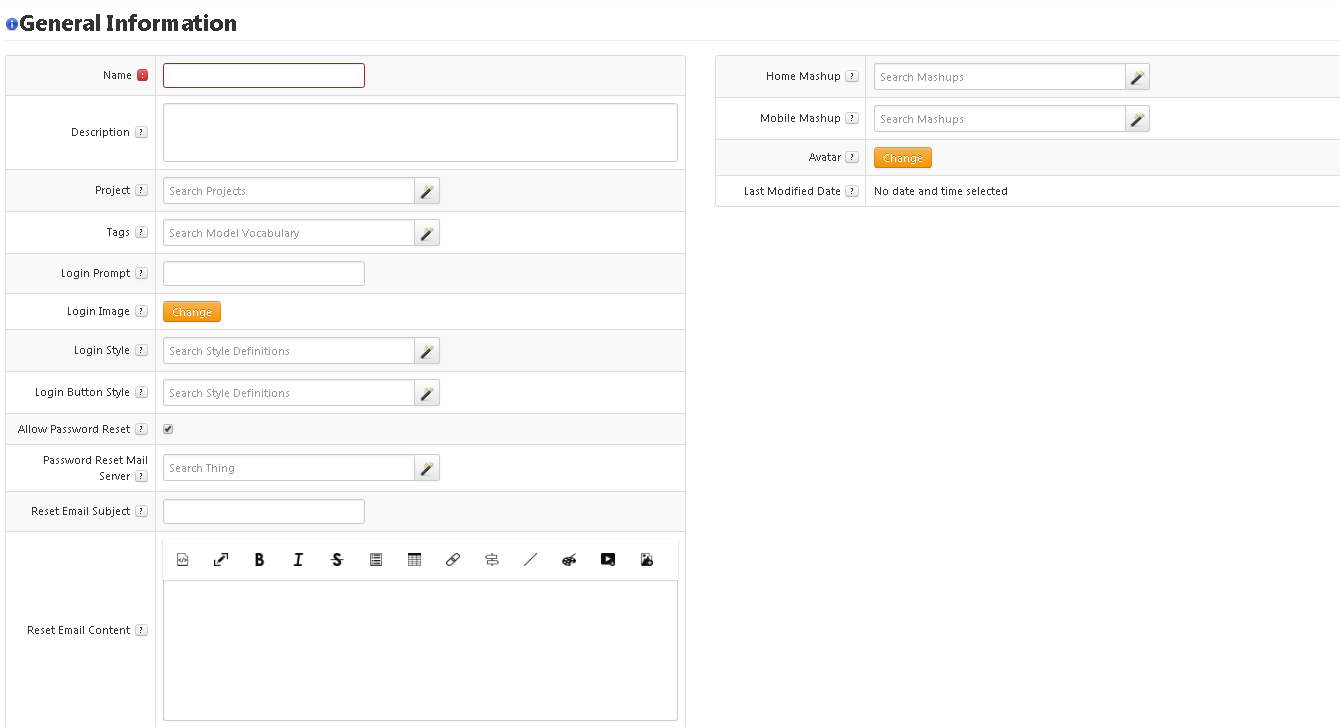Click into the Description text area

click(x=420, y=132)
